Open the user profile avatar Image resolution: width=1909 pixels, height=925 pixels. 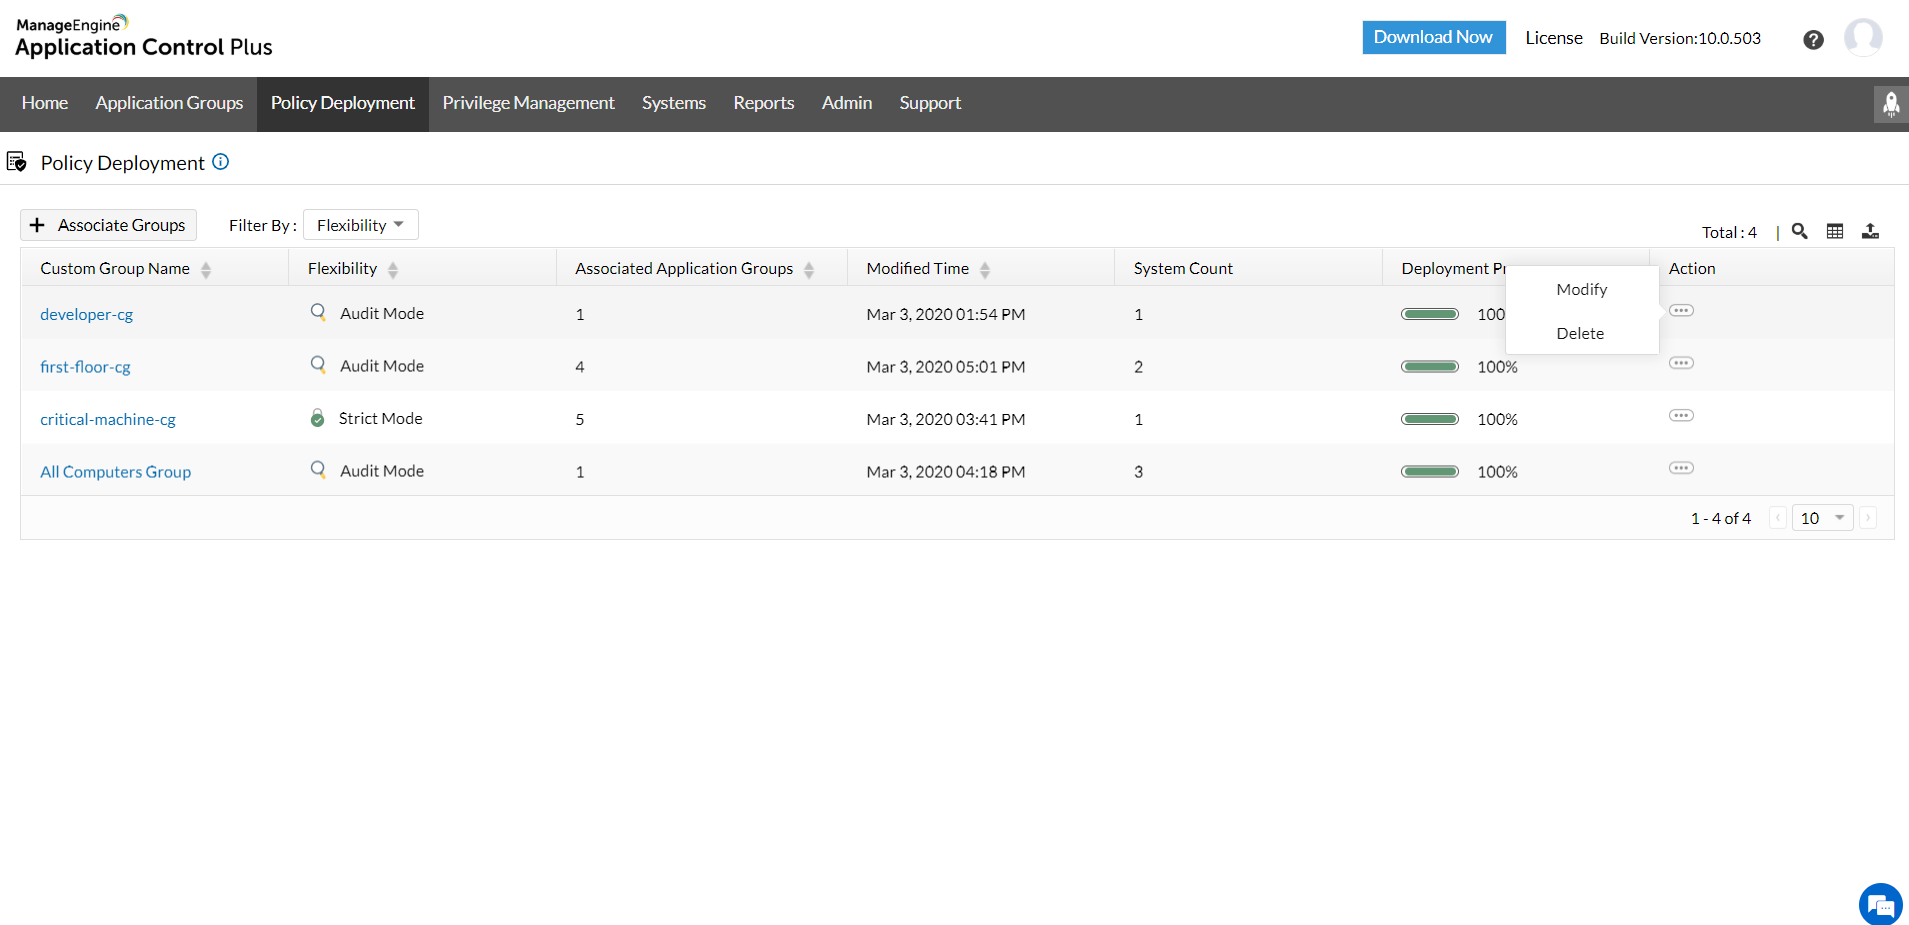[x=1862, y=38]
